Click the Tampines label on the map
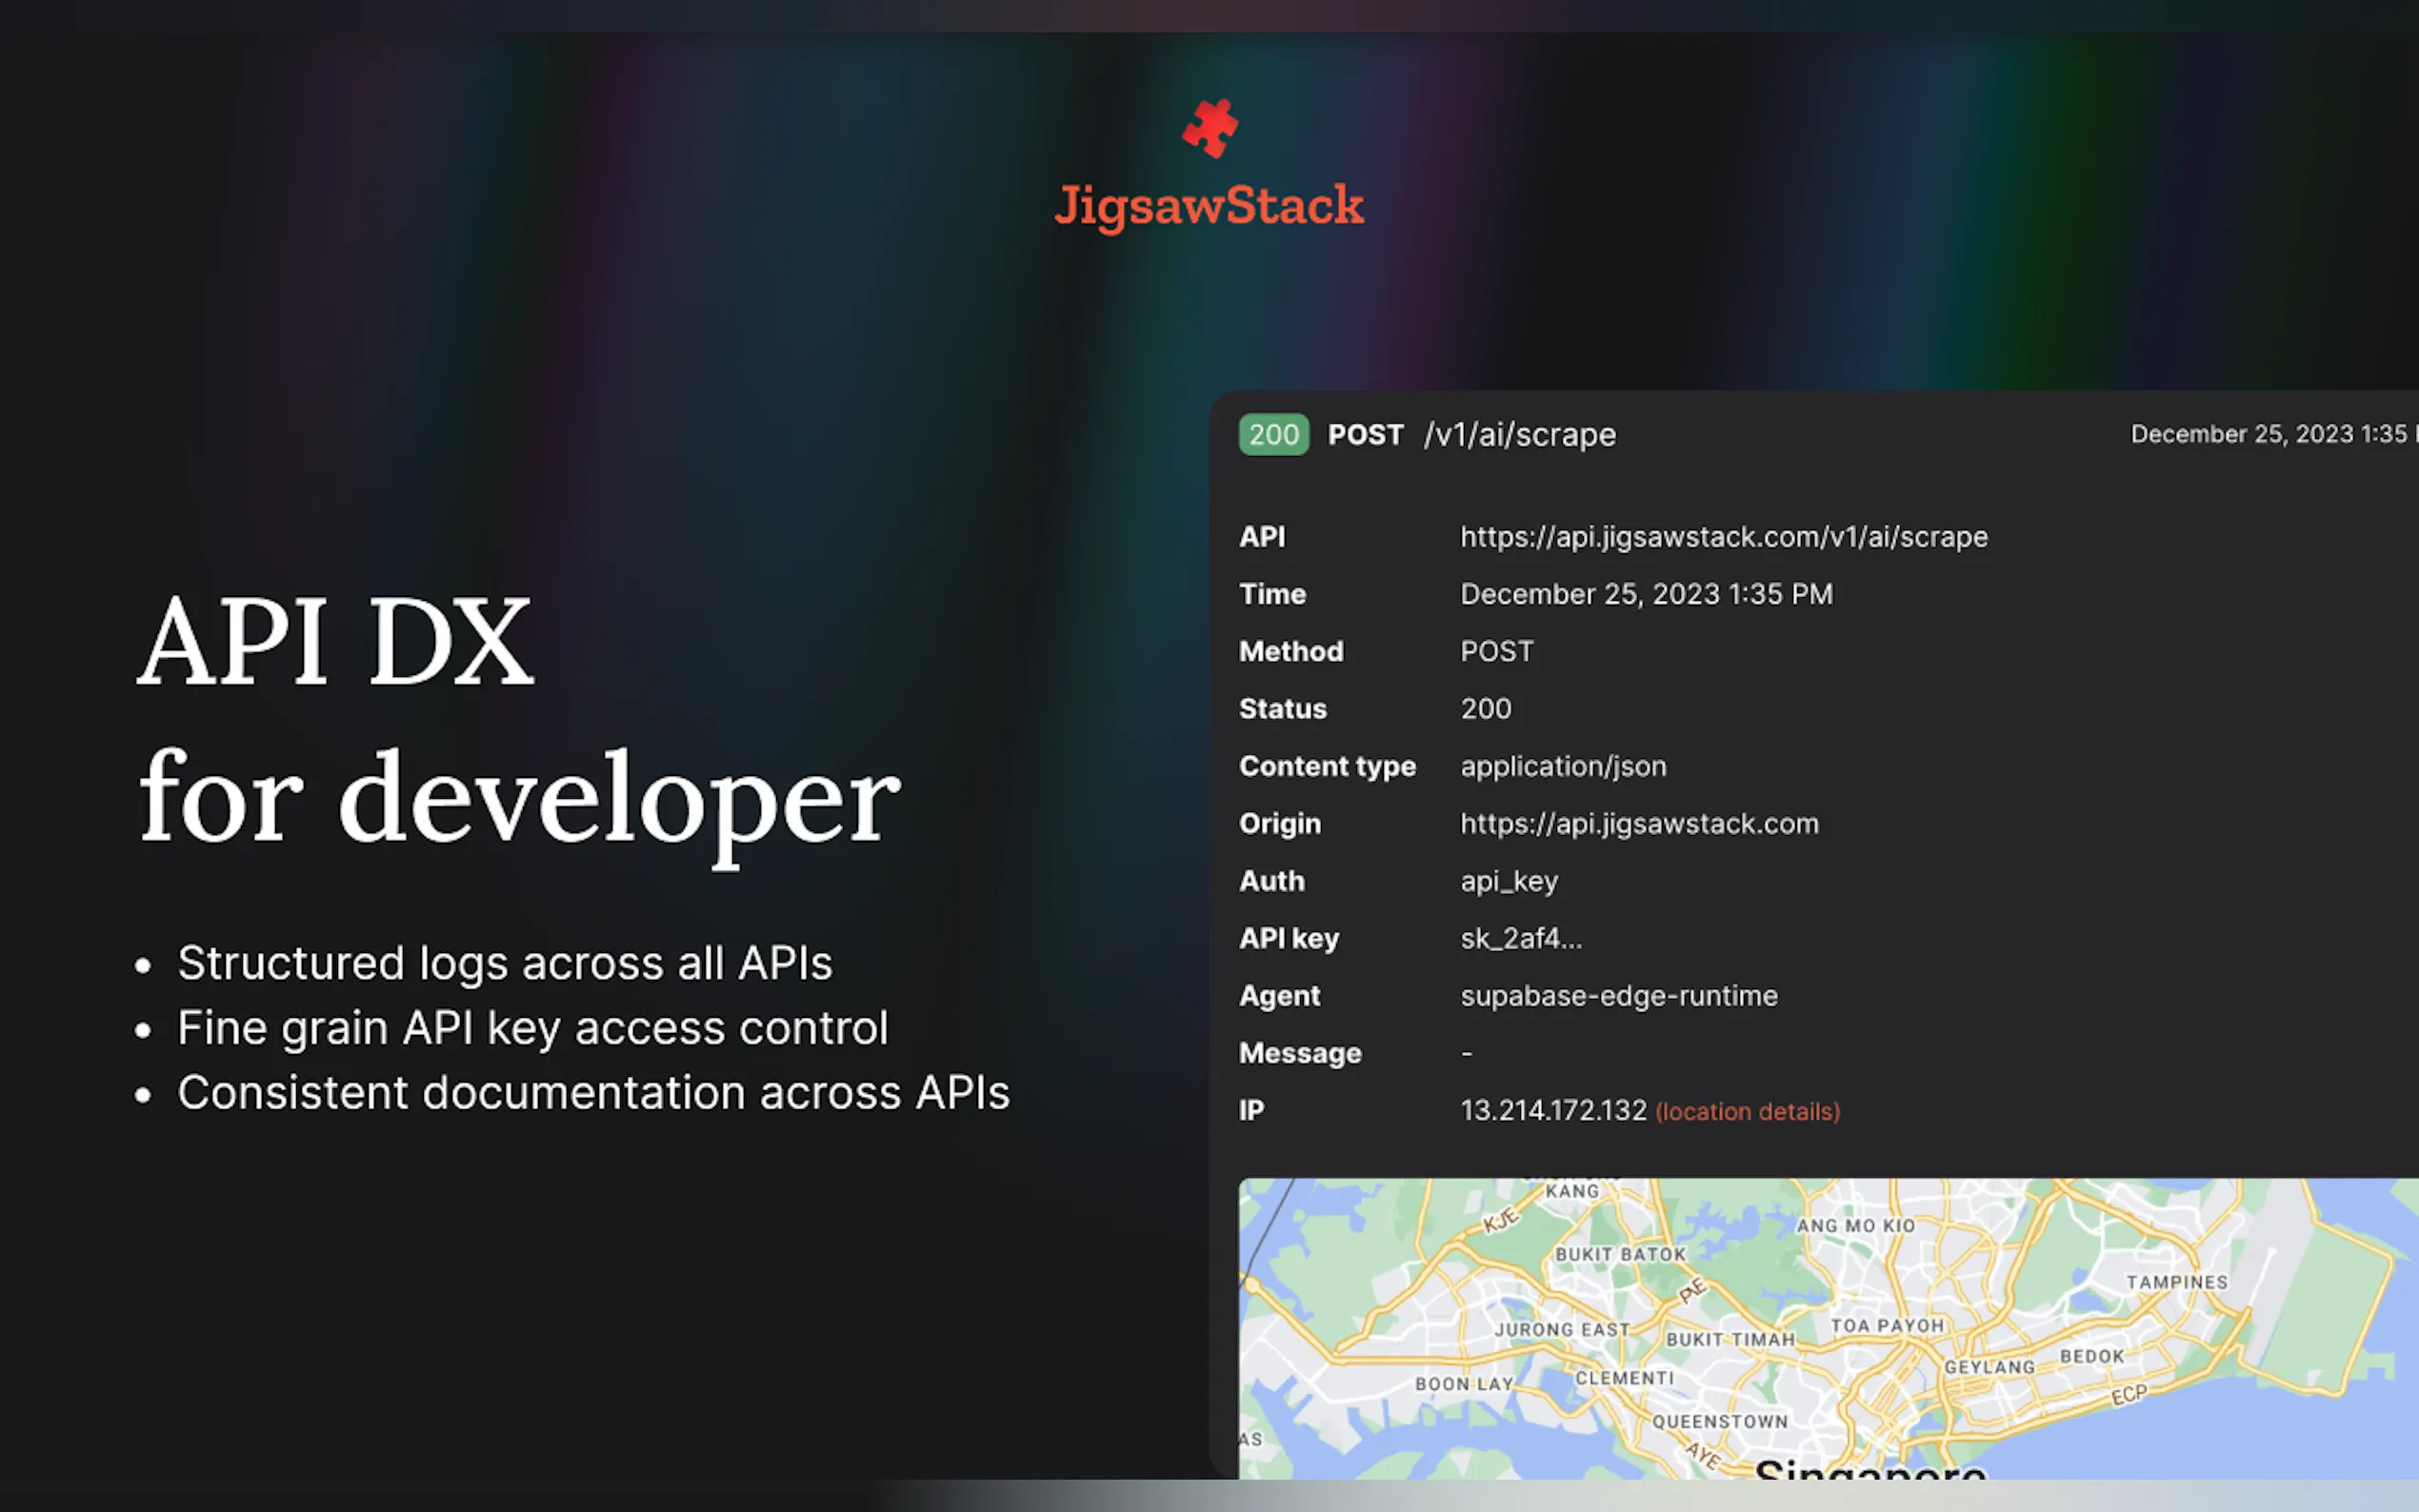This screenshot has width=2419, height=1512. 2176,1282
